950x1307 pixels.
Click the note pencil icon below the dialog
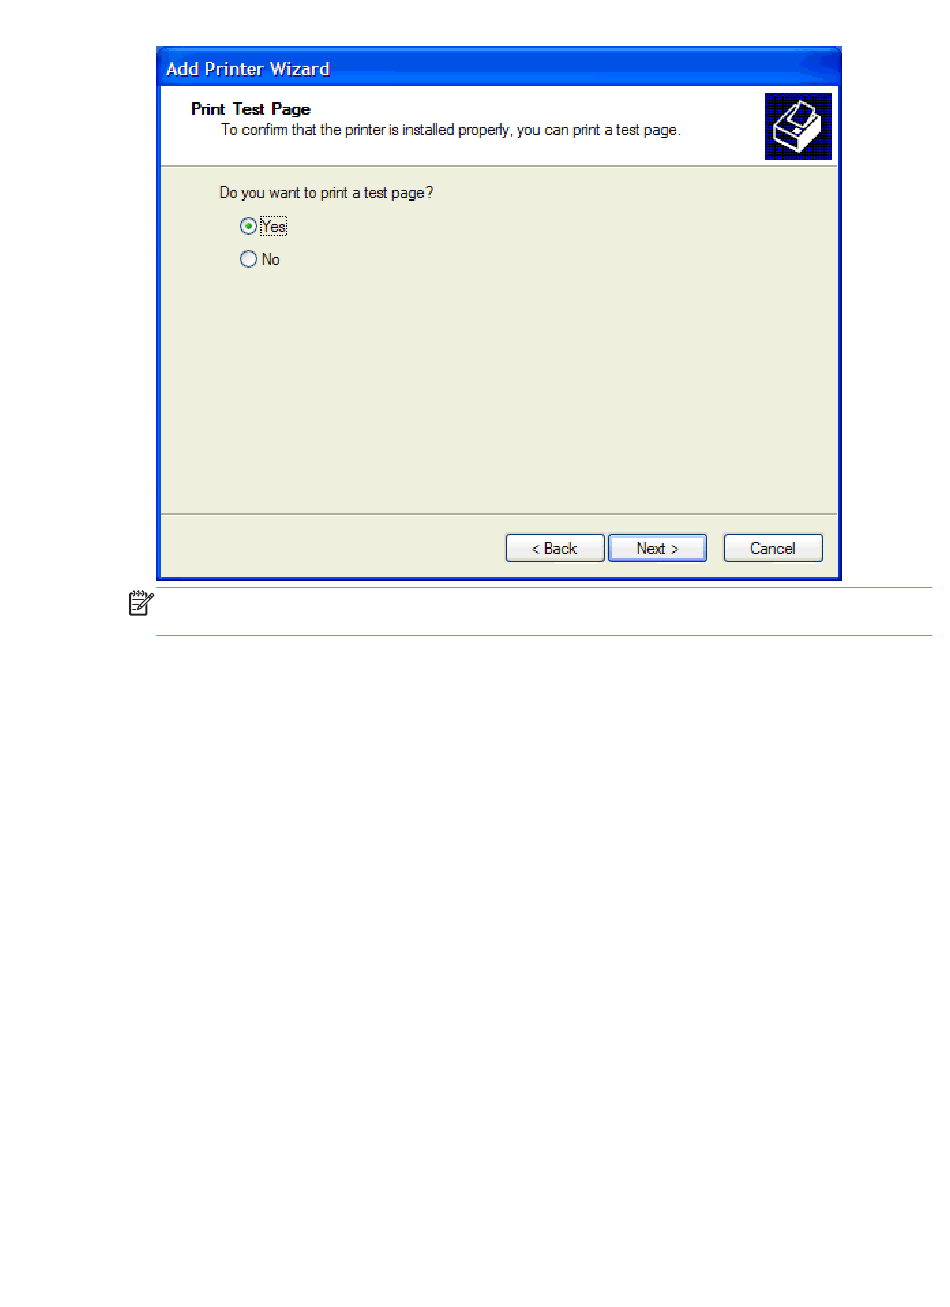tap(141, 603)
